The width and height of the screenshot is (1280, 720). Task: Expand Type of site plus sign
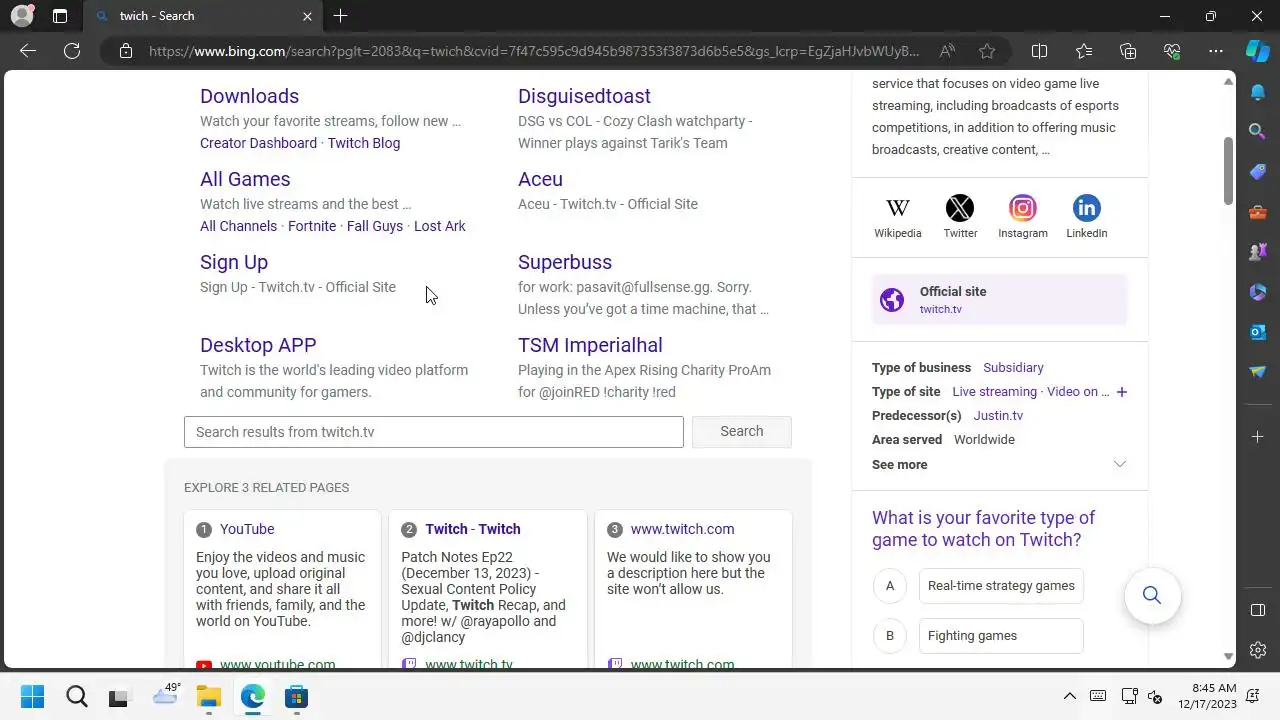1121,392
